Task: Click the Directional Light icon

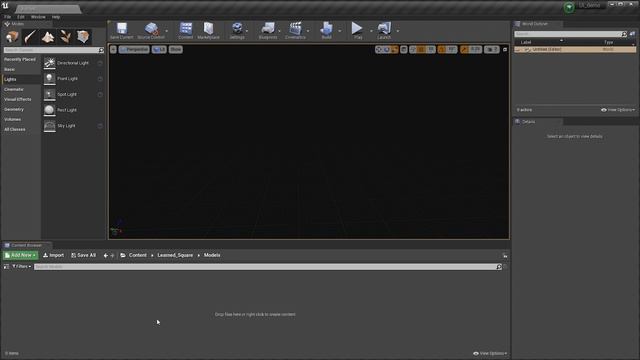Action: click(49, 63)
